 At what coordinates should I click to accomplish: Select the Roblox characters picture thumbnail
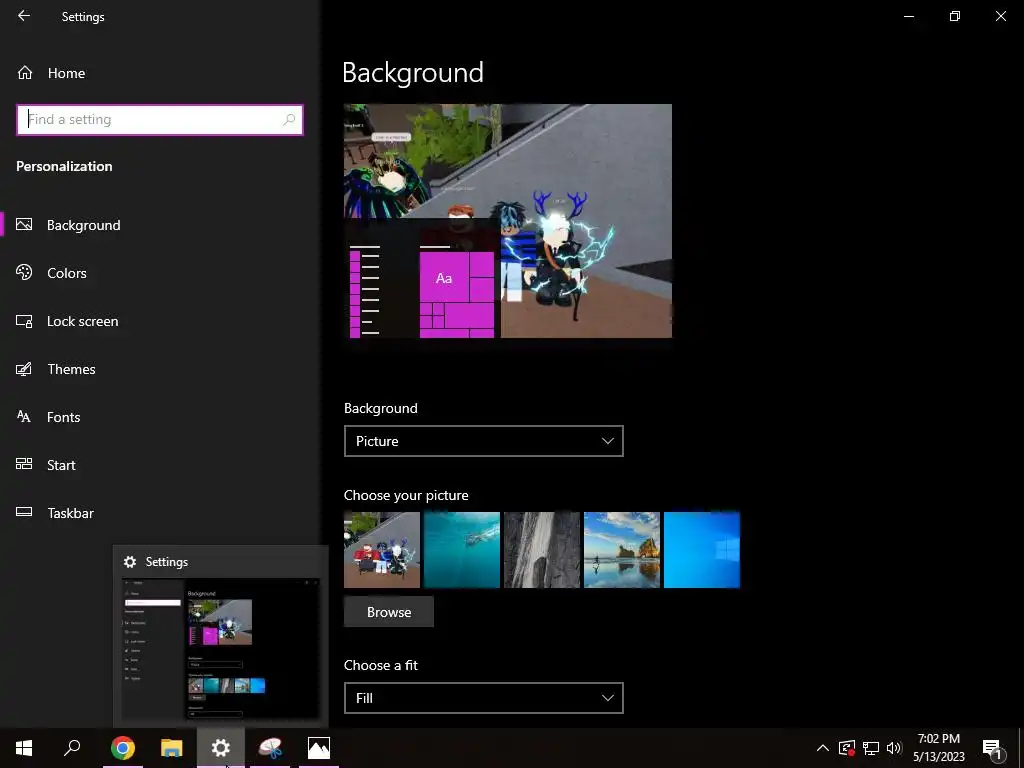(382, 550)
